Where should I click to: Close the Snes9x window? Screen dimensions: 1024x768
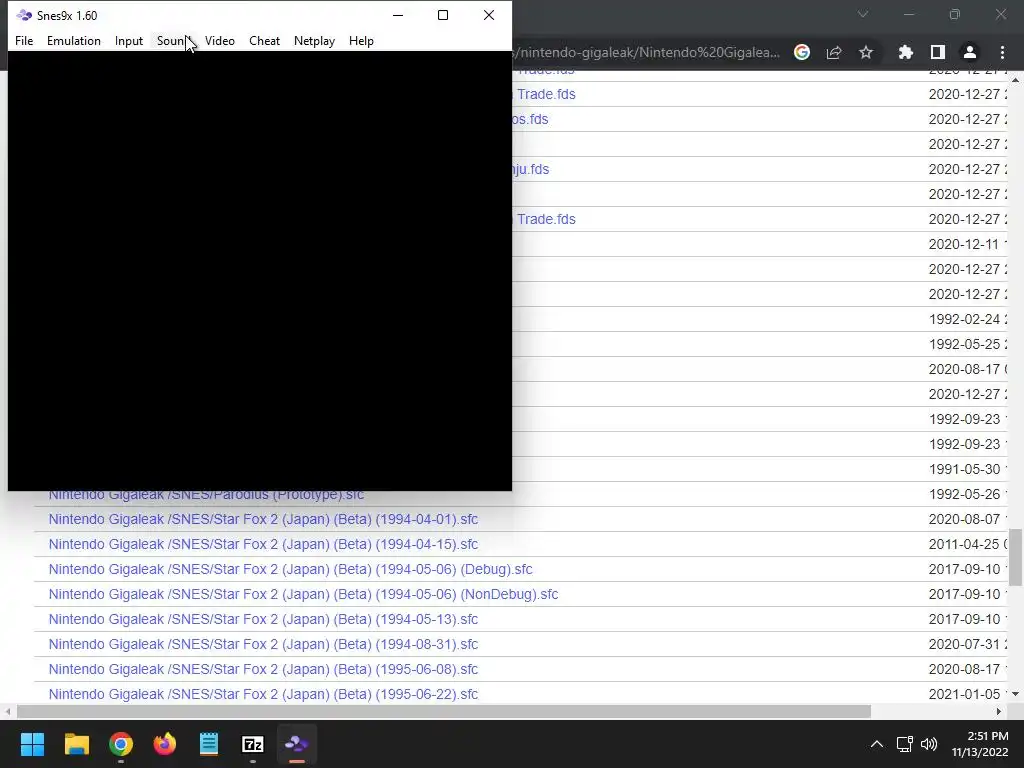tap(488, 15)
